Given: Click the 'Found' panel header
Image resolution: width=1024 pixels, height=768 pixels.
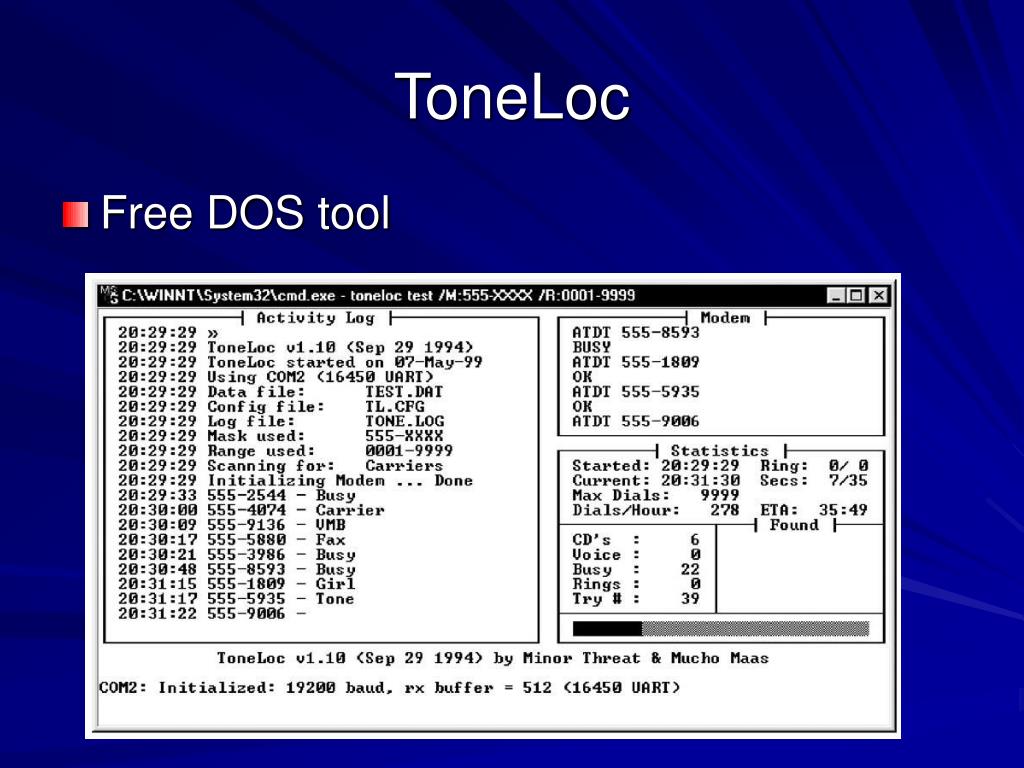Looking at the screenshot, I should tap(793, 525).
